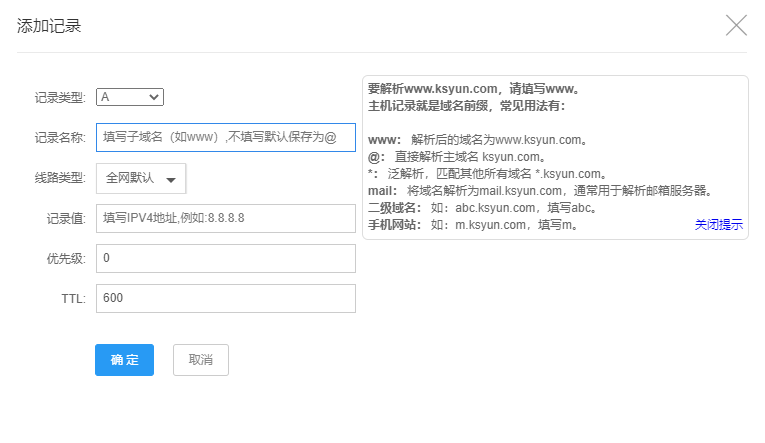The height and width of the screenshot is (443, 765).
Task: Click the 线路类型 label
Action: [60, 178]
